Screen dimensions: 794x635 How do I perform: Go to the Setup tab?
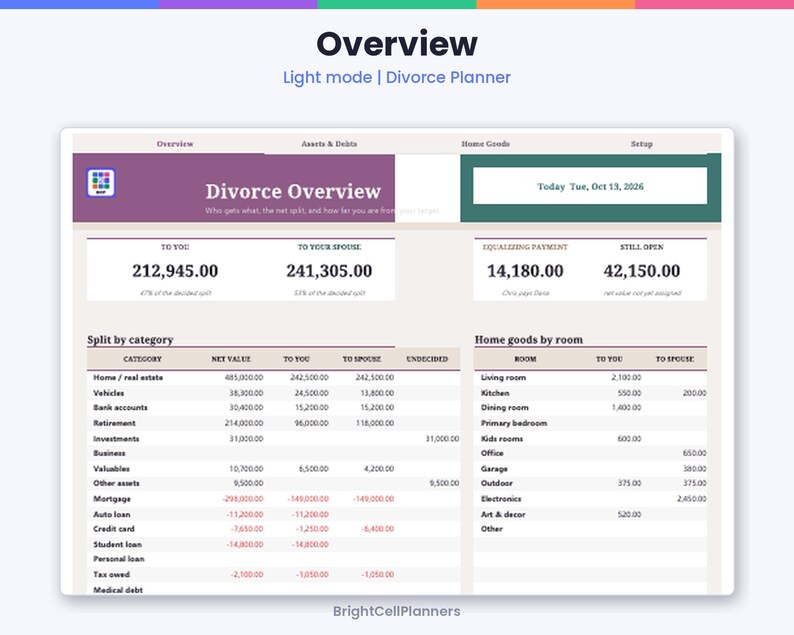(642, 144)
